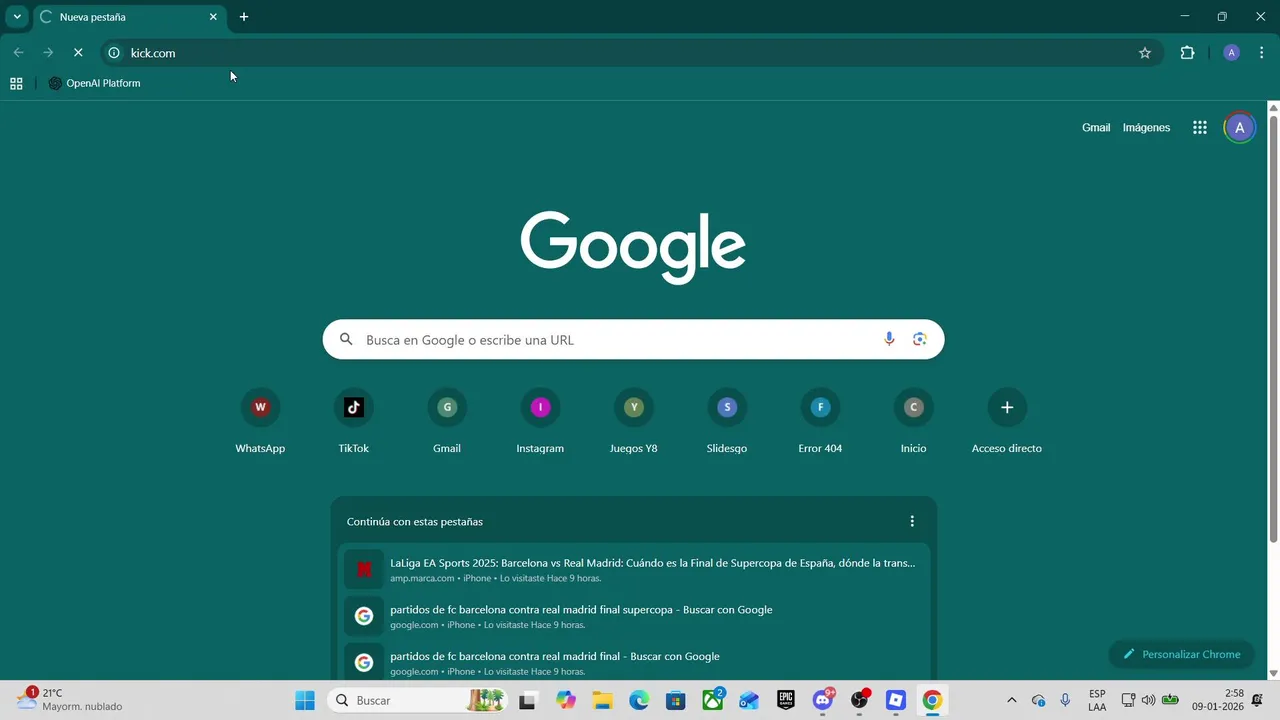Screen dimensions: 1280x720
Task: Show hidden system tray icons
Action: [1011, 700]
